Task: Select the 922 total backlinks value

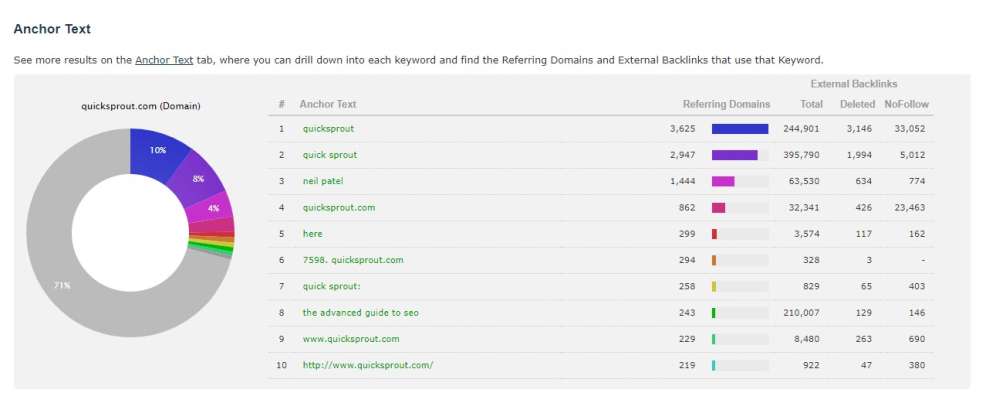Action: [x=811, y=365]
